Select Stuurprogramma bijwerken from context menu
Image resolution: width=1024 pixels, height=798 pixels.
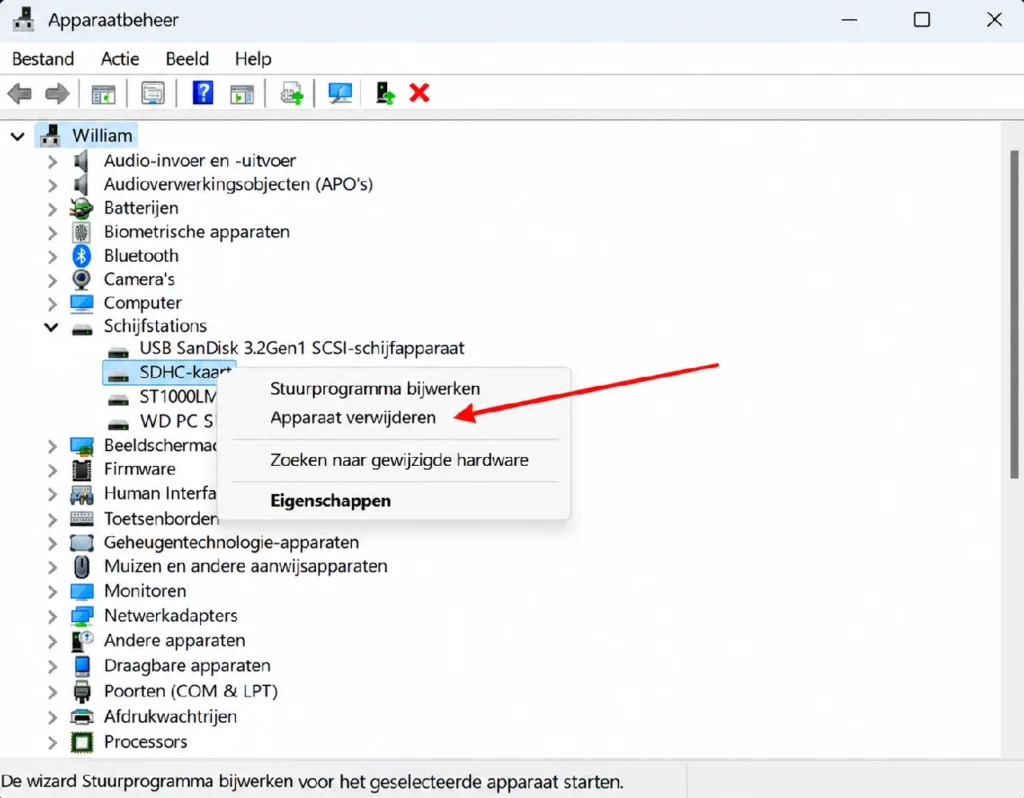tap(375, 389)
